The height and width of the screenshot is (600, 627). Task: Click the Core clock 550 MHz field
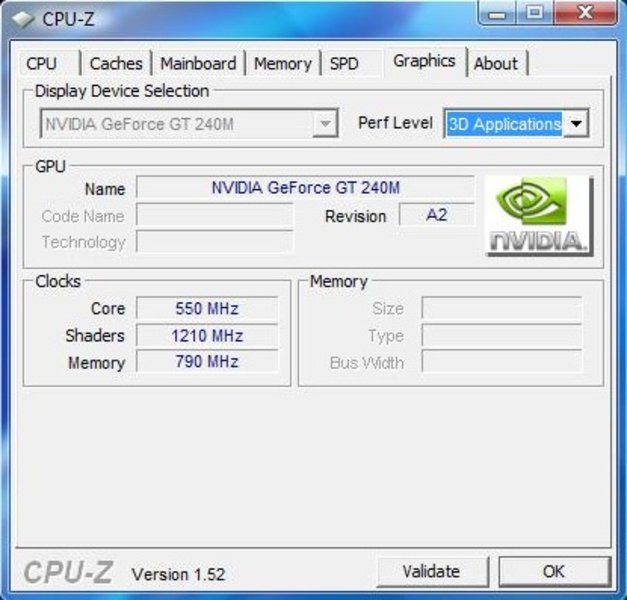tap(207, 308)
